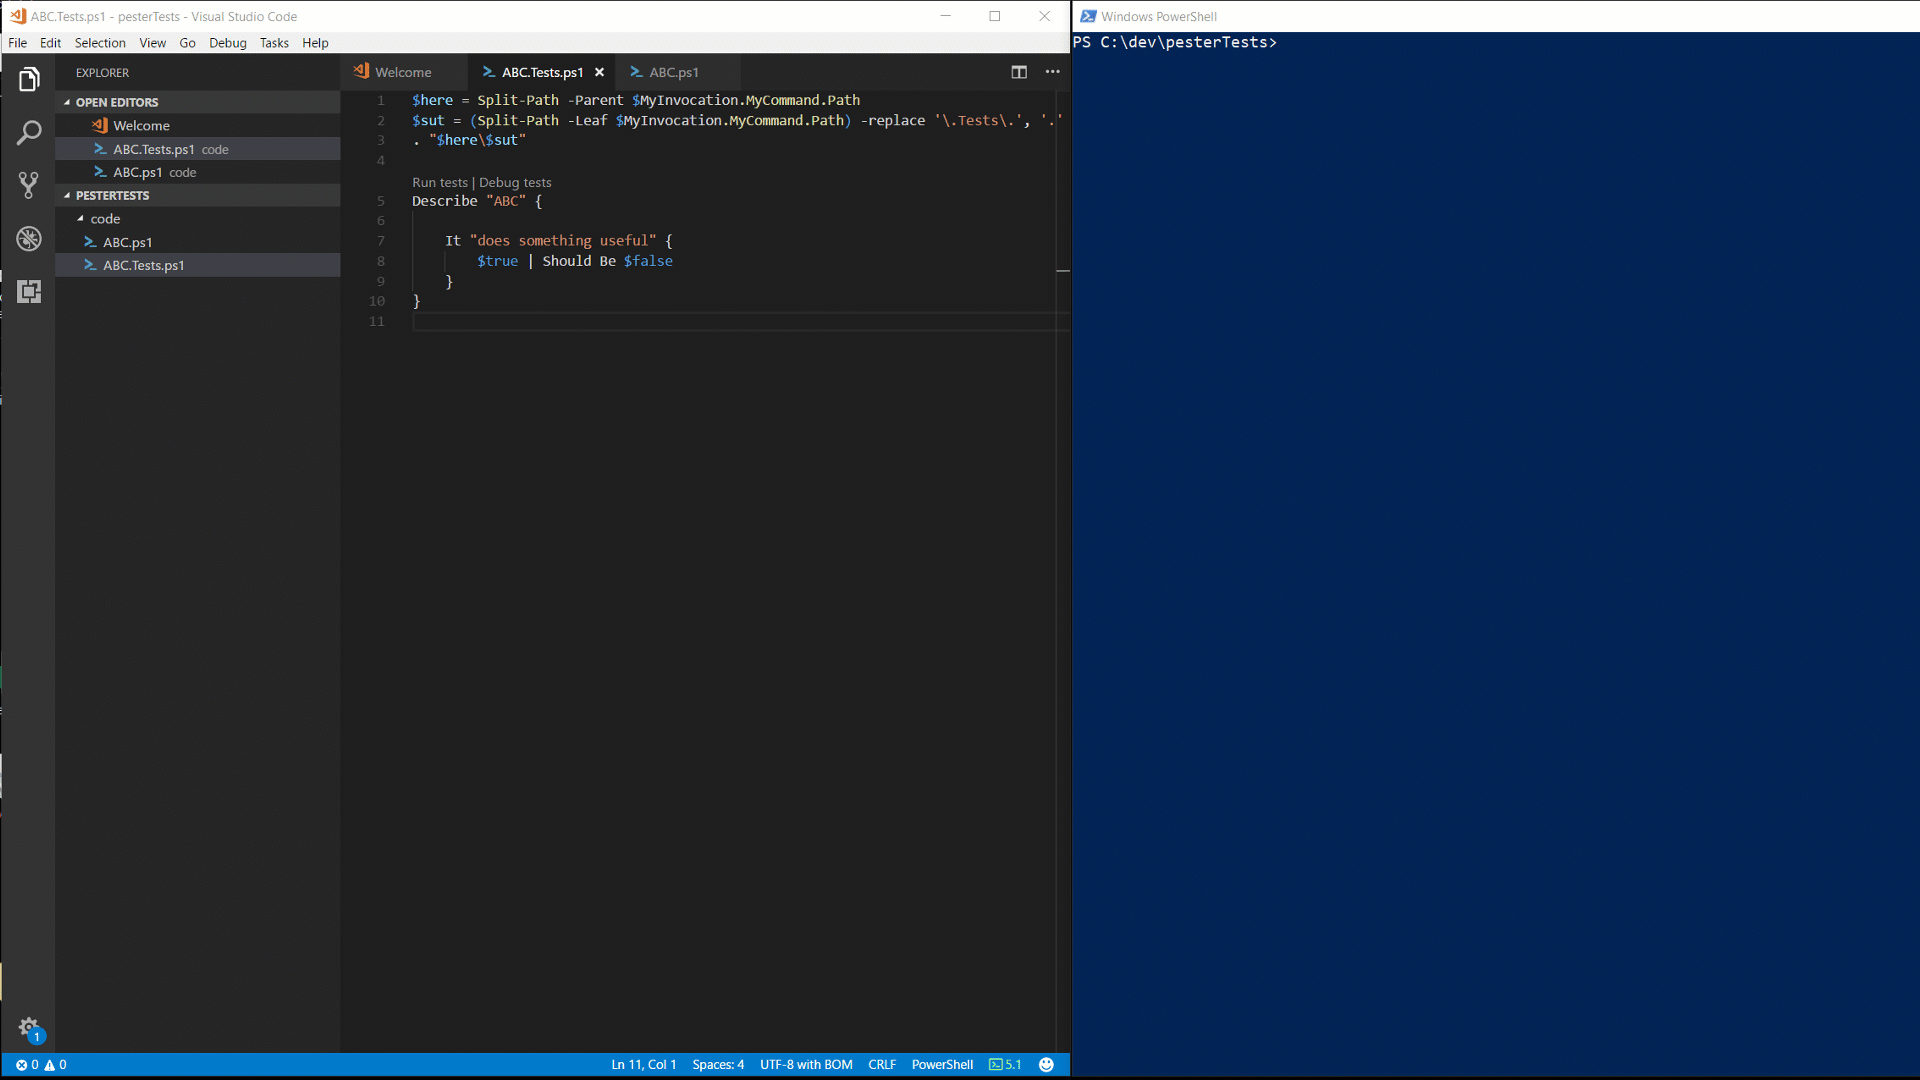Select ABC.ps1 in the code folder
This screenshot has height=1080, width=1920.
pyautogui.click(x=127, y=242)
